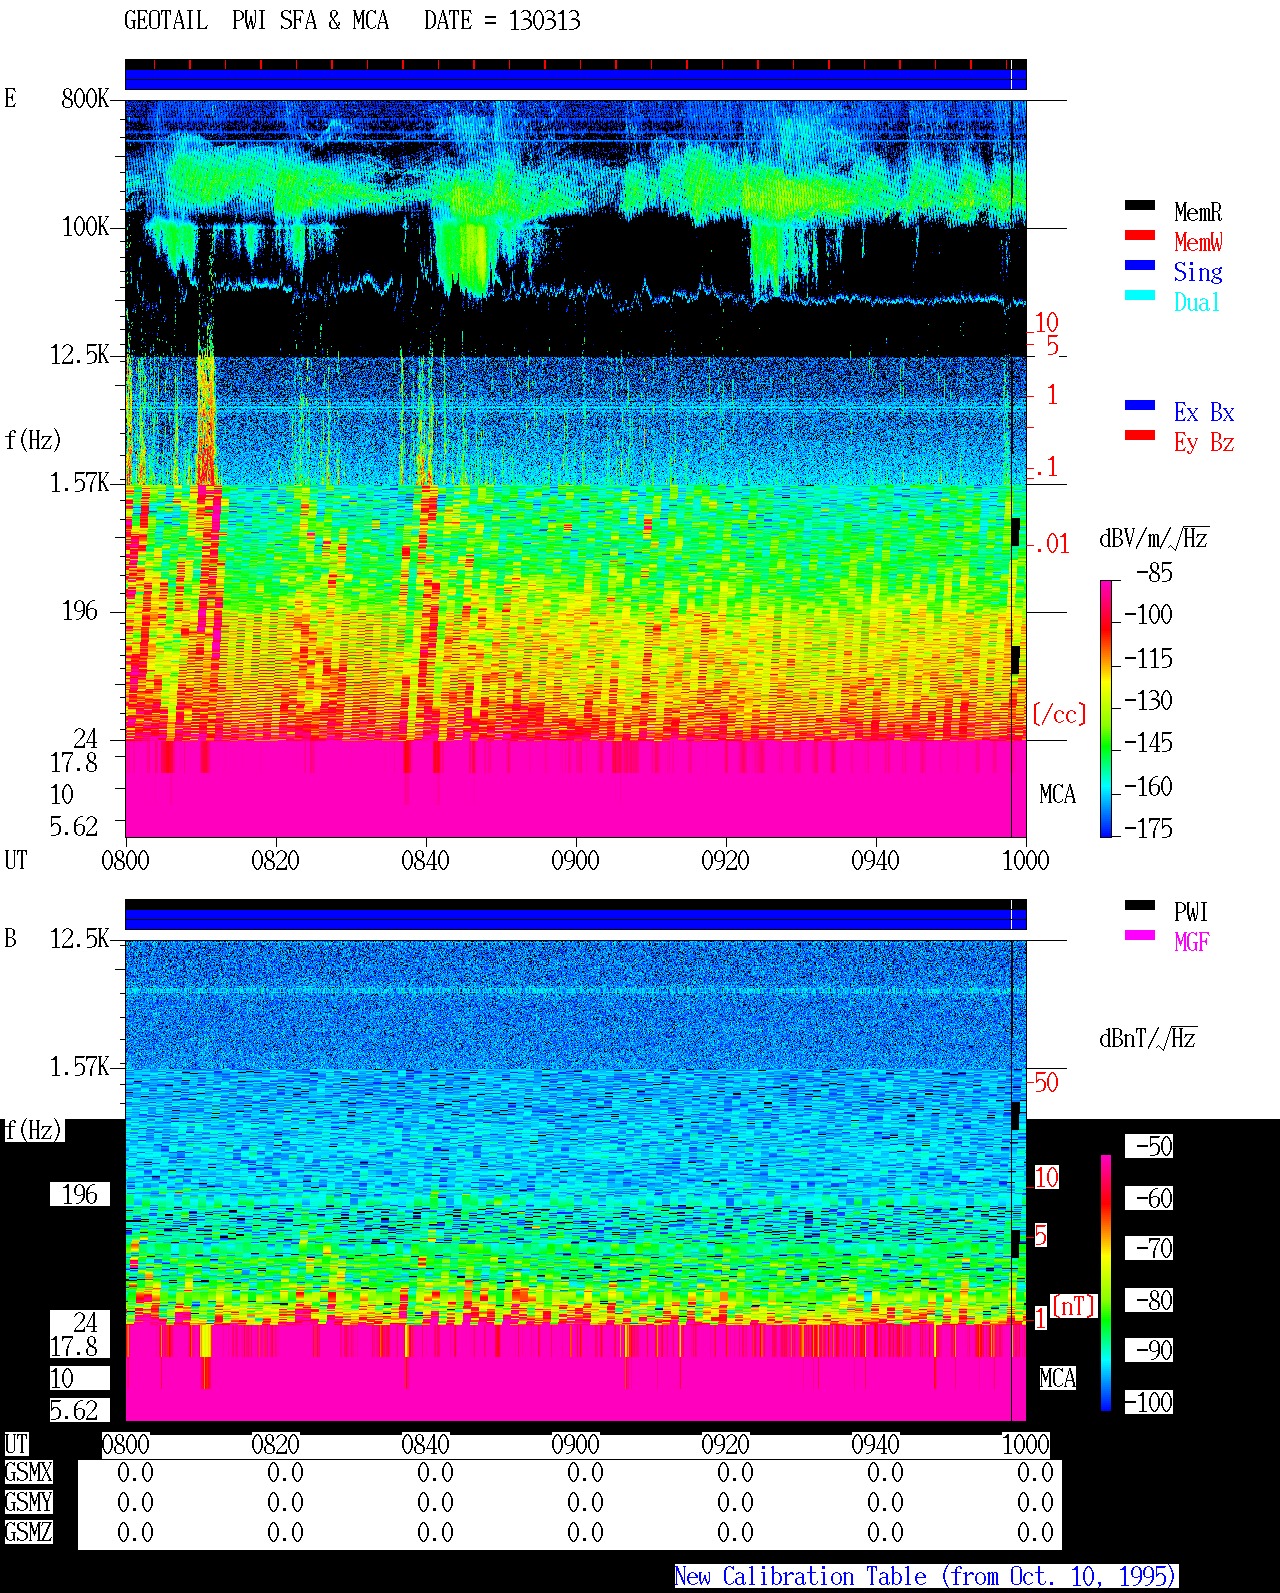Image resolution: width=1280 pixels, height=1593 pixels.
Task: Click the GSMZ row label
Action: click(28, 1532)
